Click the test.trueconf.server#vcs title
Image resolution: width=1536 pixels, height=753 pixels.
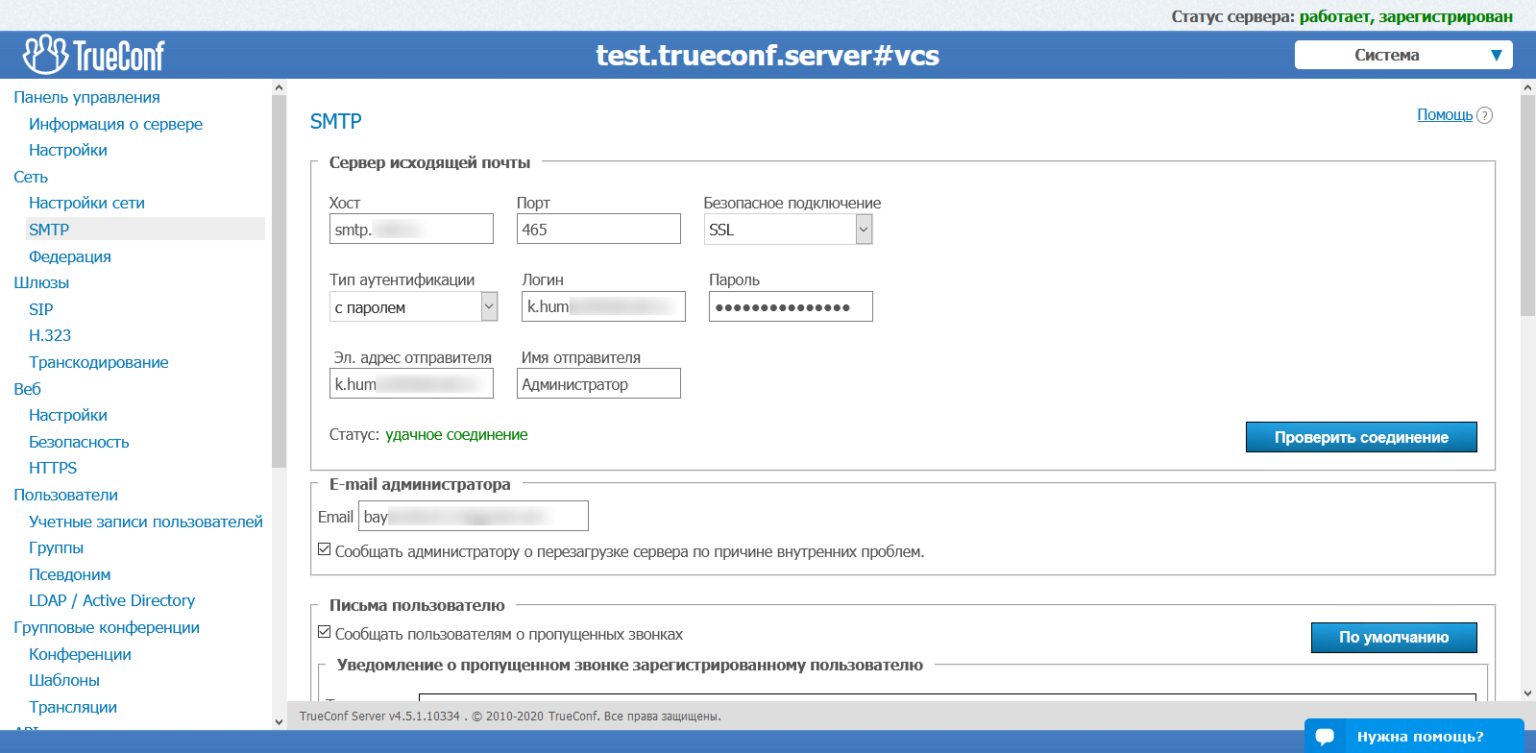(x=768, y=55)
